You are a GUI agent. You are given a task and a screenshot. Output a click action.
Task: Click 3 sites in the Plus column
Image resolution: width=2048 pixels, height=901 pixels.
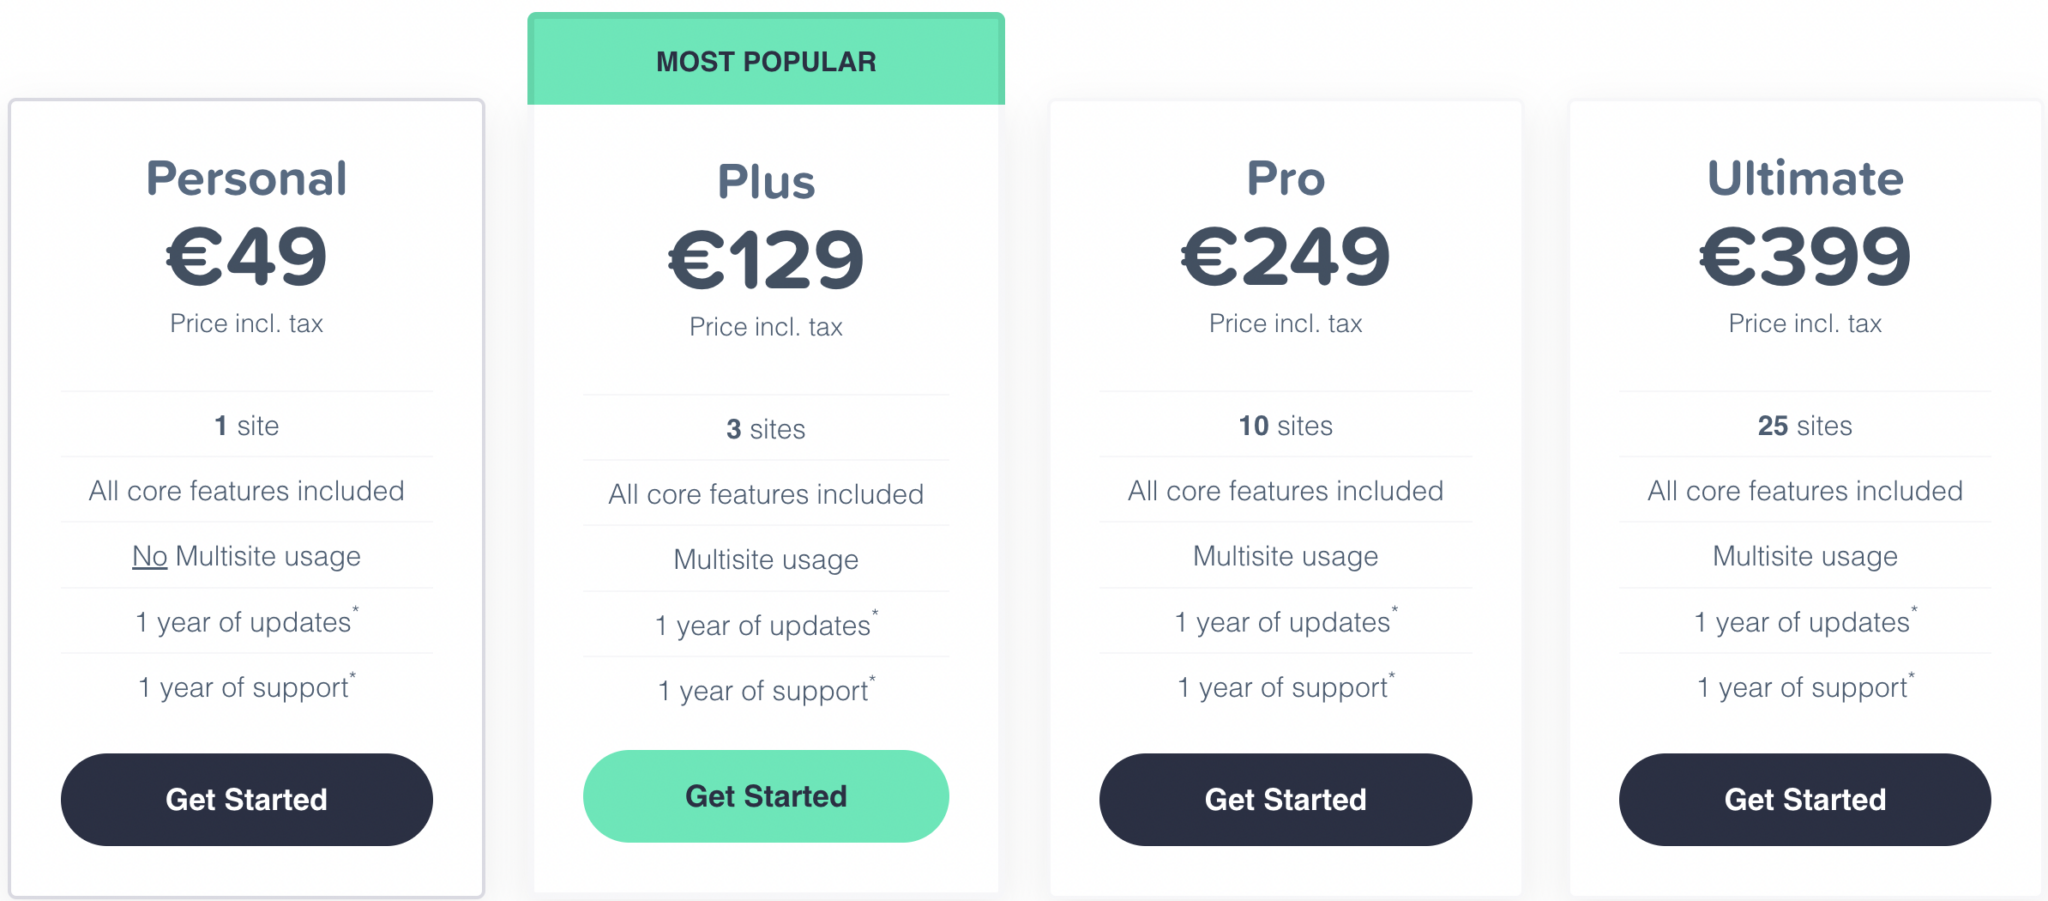(x=766, y=429)
